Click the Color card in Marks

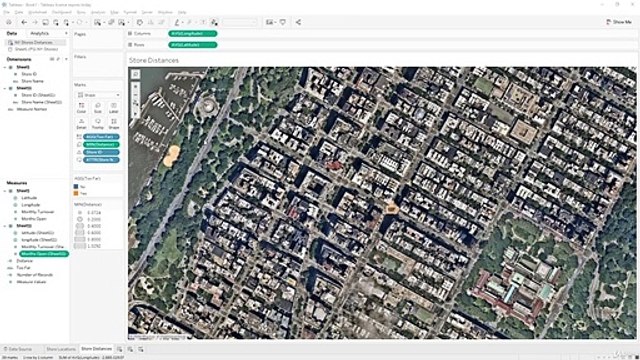(x=82, y=108)
